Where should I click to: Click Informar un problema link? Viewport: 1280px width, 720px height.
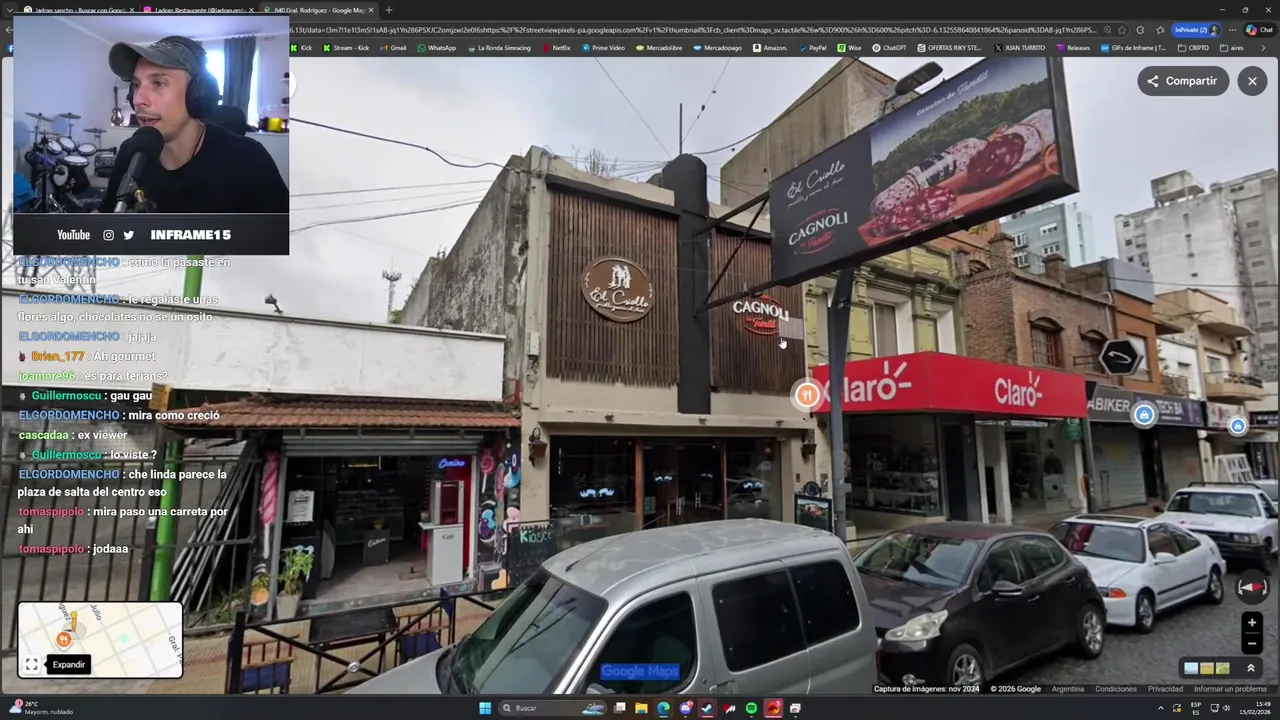(x=1230, y=689)
